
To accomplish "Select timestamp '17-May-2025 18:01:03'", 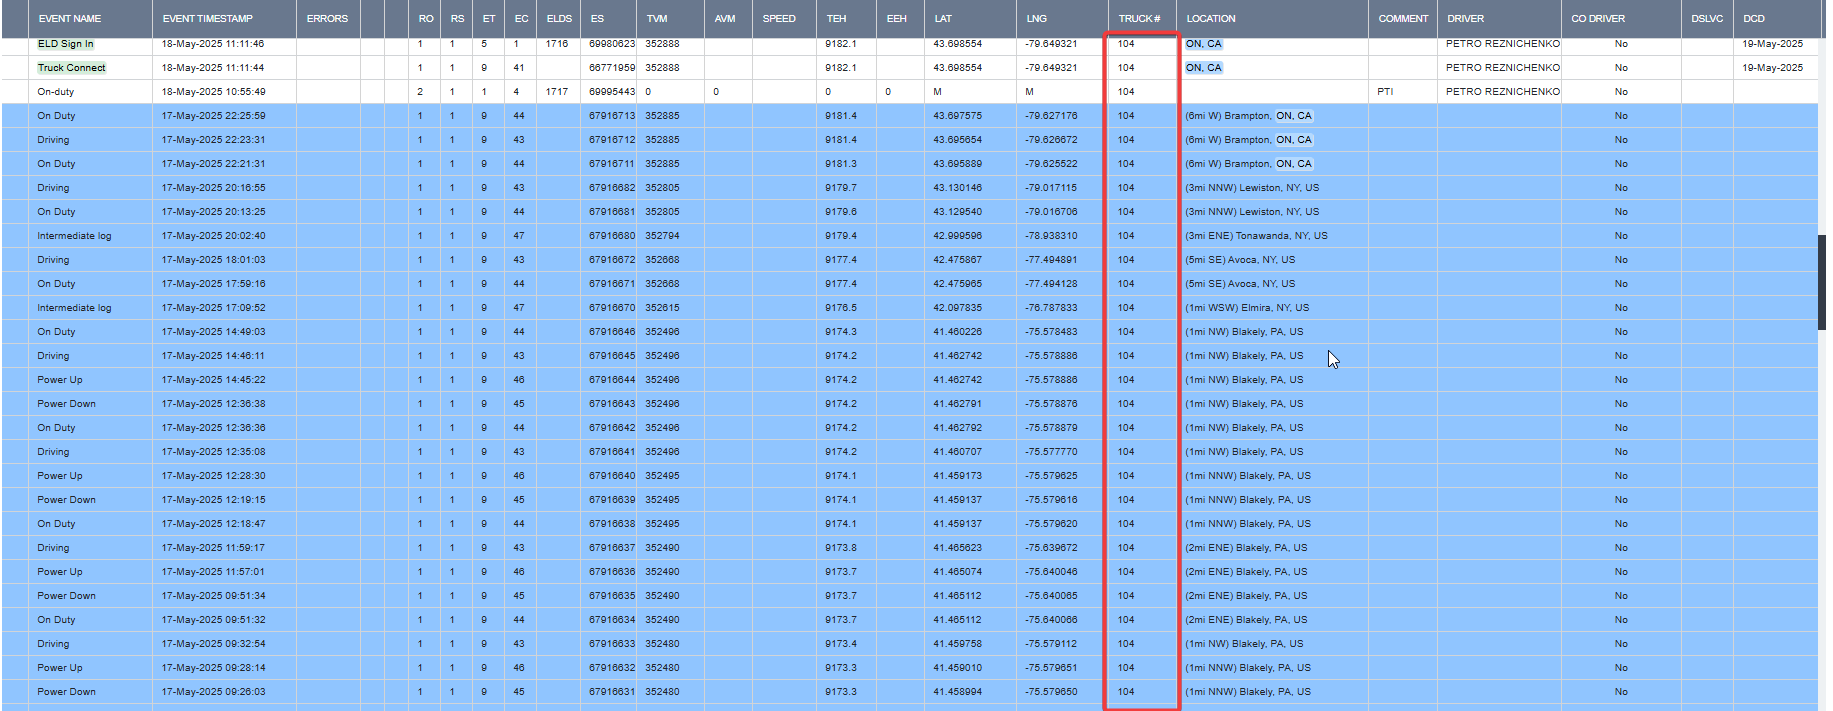I will click(213, 260).
